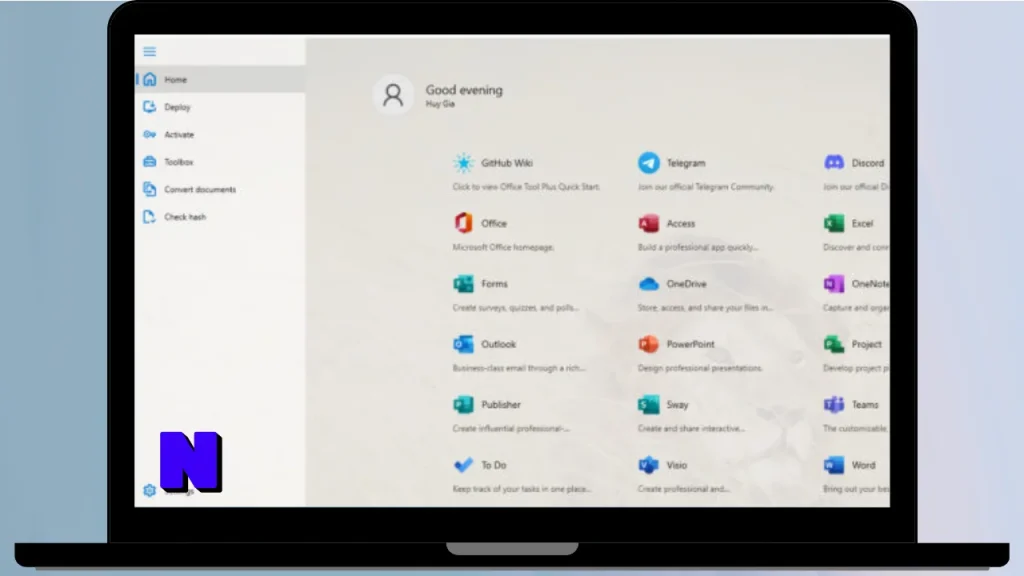Click the Office logo icon
The image size is (1024, 576).
coord(463,223)
